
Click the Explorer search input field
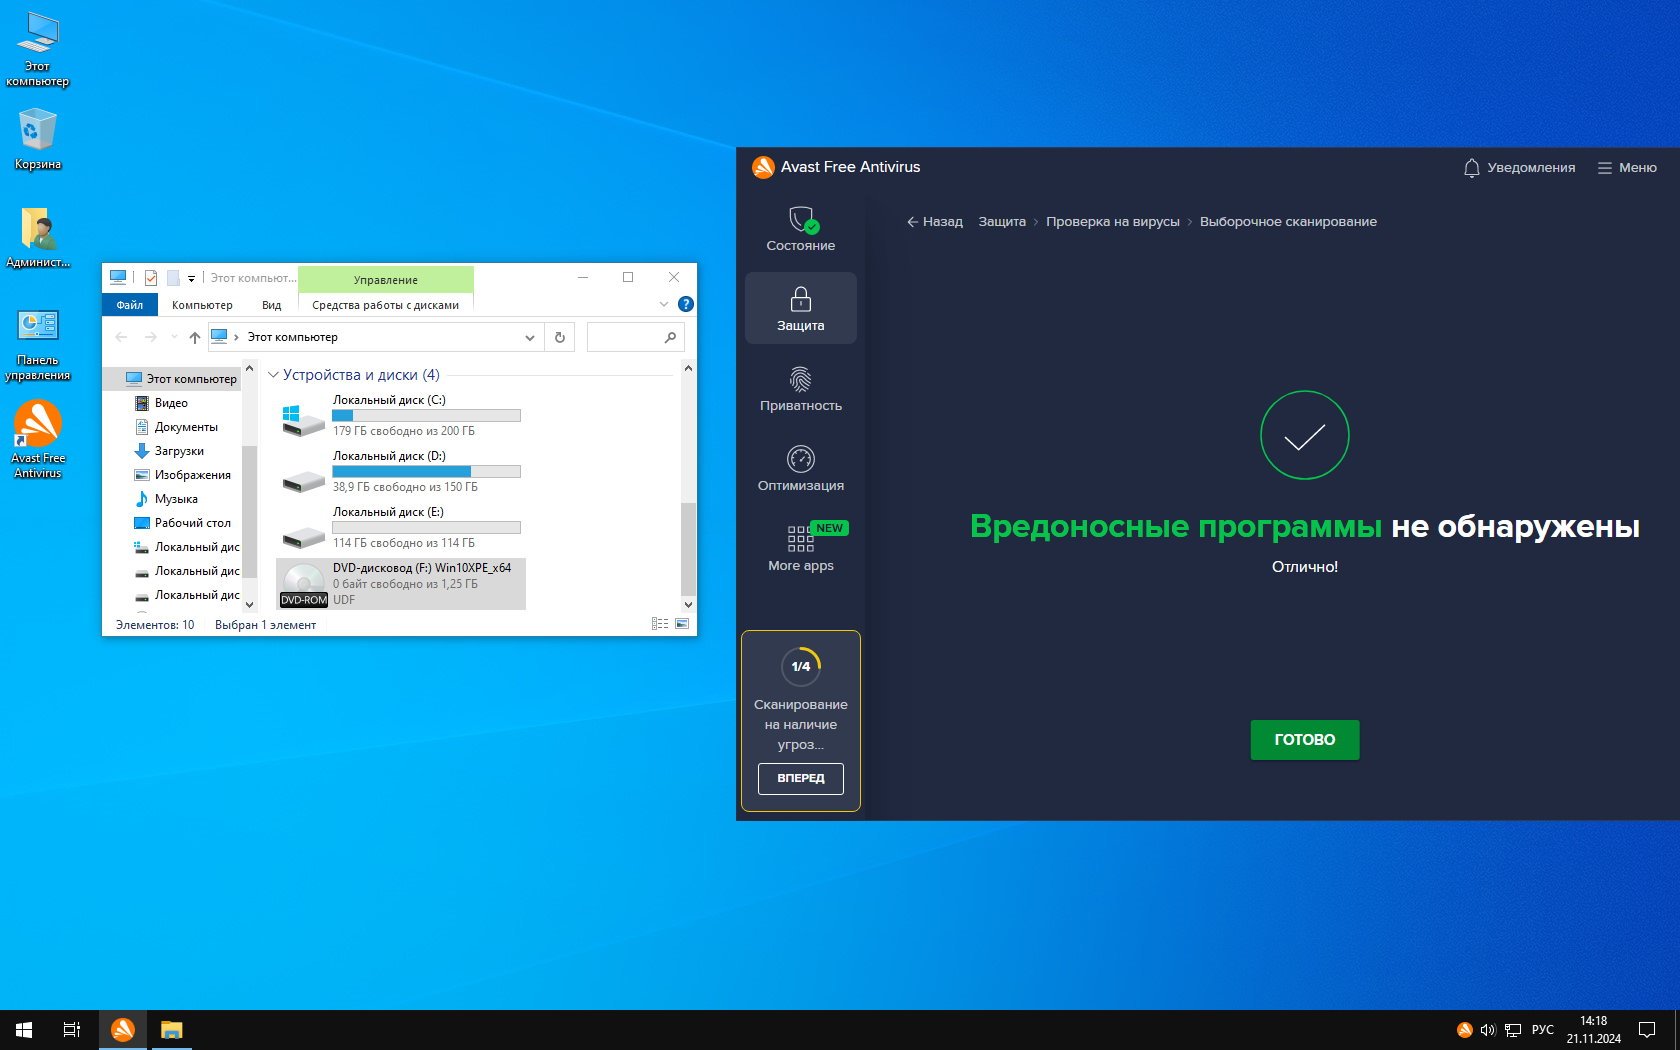[x=624, y=338]
